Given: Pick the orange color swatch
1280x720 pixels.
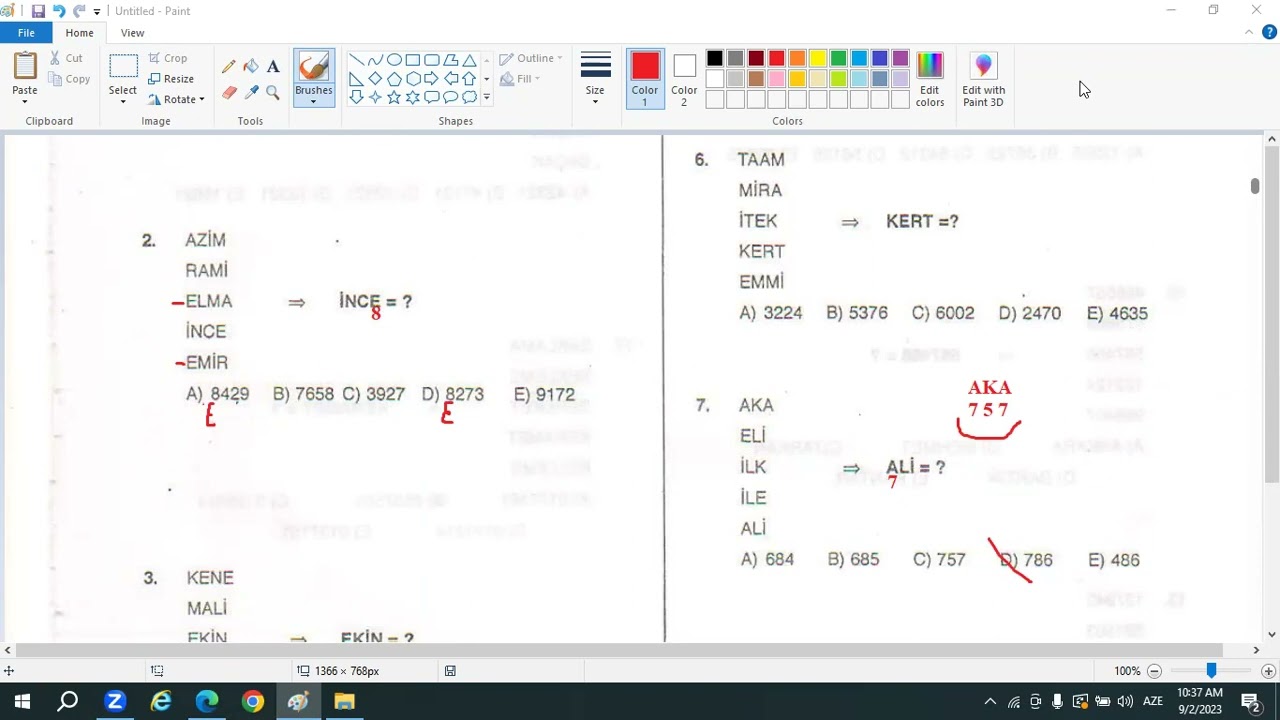Looking at the screenshot, I should click(797, 59).
